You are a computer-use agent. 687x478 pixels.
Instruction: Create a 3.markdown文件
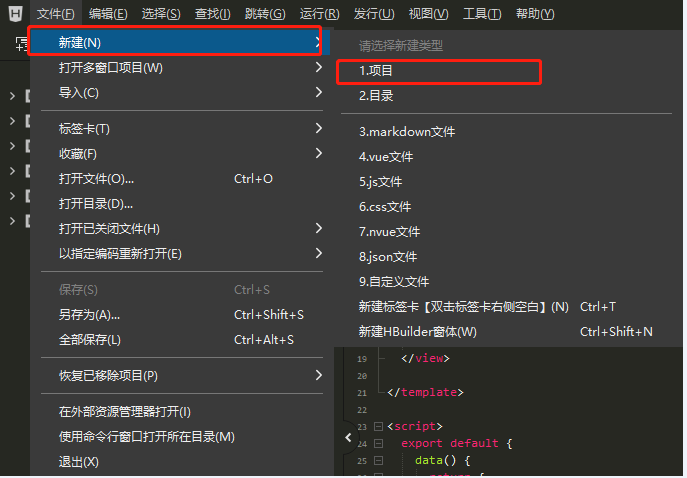[x=407, y=132]
